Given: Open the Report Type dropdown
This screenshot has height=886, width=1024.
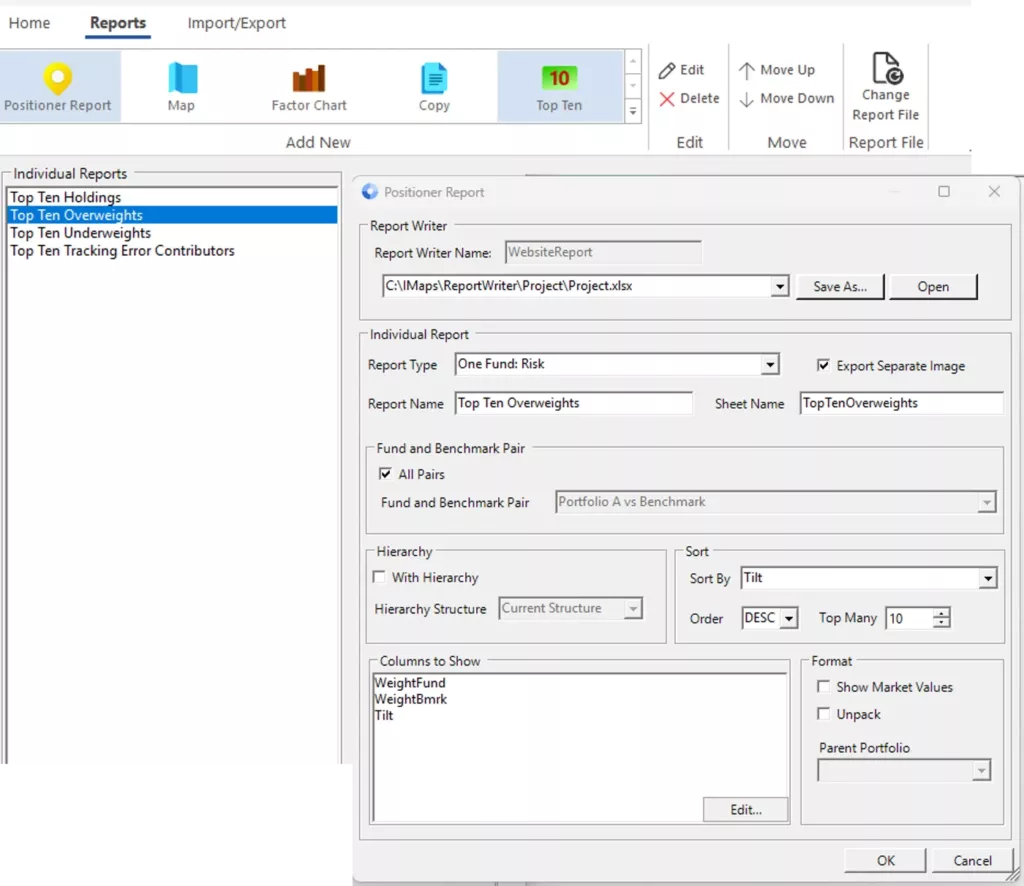Looking at the screenshot, I should click(x=770, y=364).
